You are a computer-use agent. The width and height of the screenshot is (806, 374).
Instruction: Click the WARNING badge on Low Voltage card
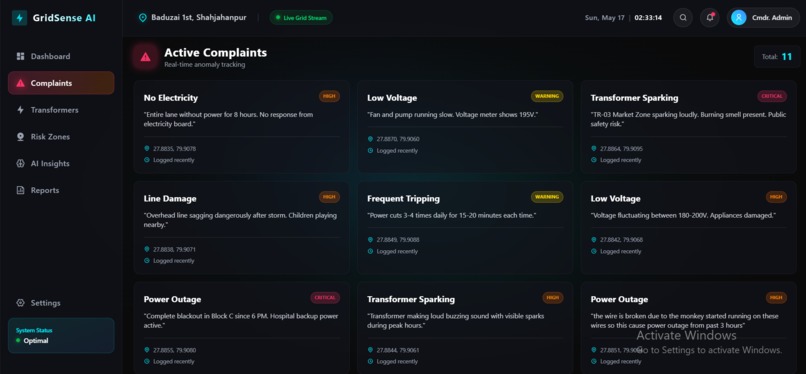click(547, 96)
